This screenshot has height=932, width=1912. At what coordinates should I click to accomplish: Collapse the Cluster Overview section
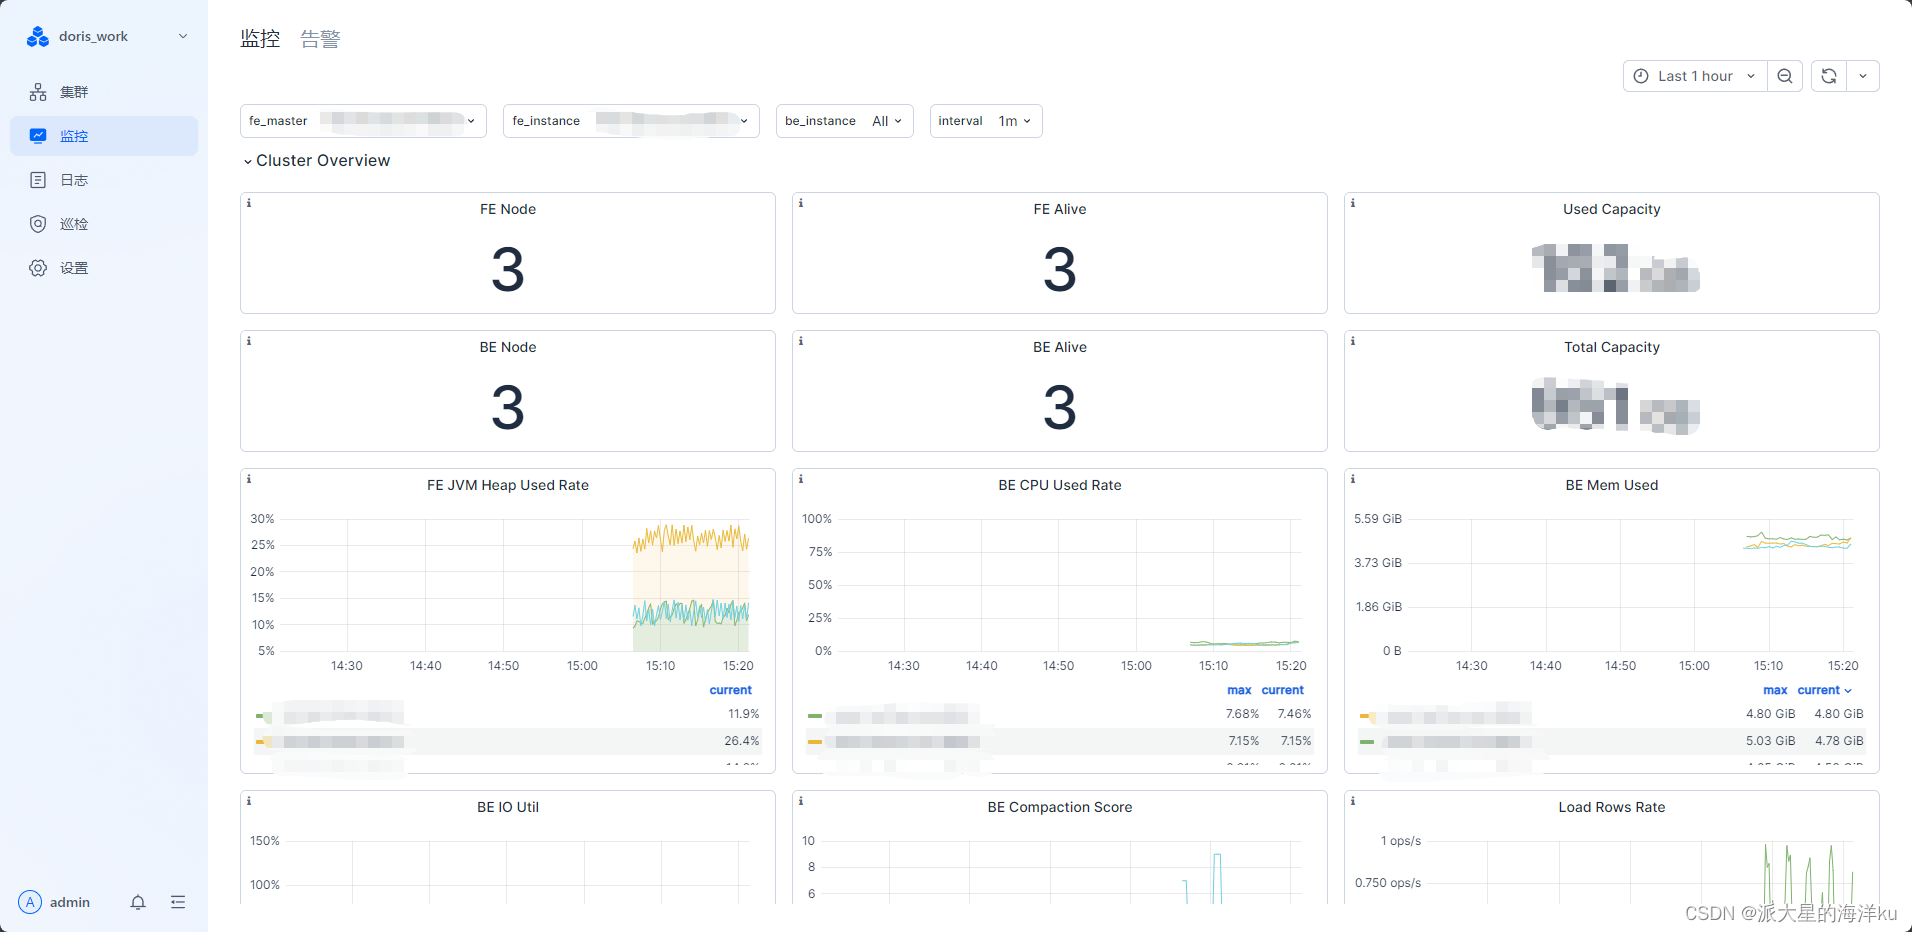[x=247, y=160]
